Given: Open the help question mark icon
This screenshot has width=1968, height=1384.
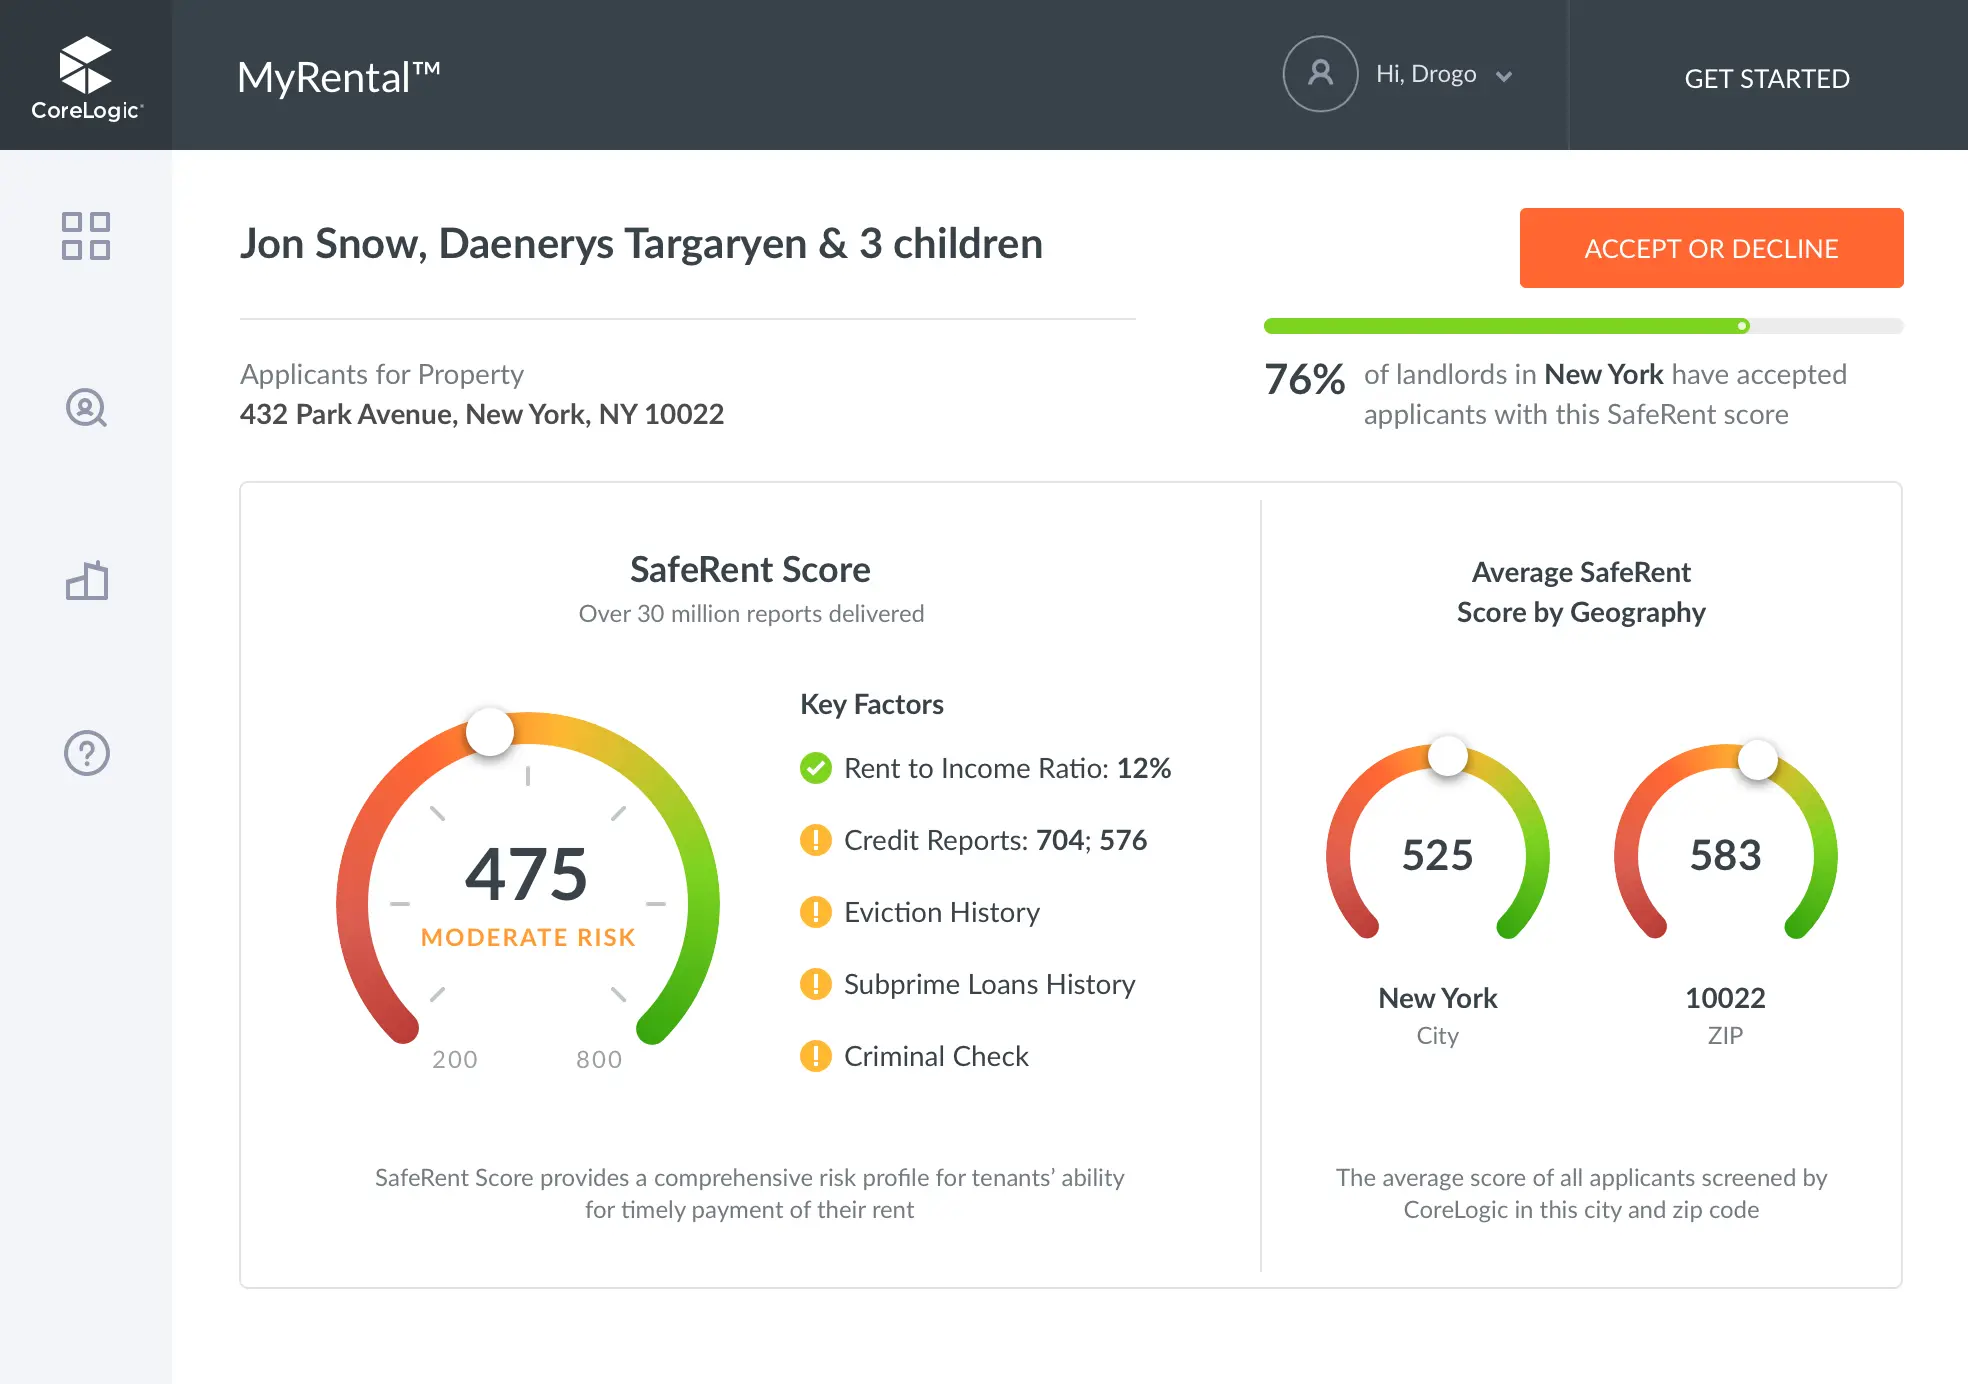Looking at the screenshot, I should (86, 753).
